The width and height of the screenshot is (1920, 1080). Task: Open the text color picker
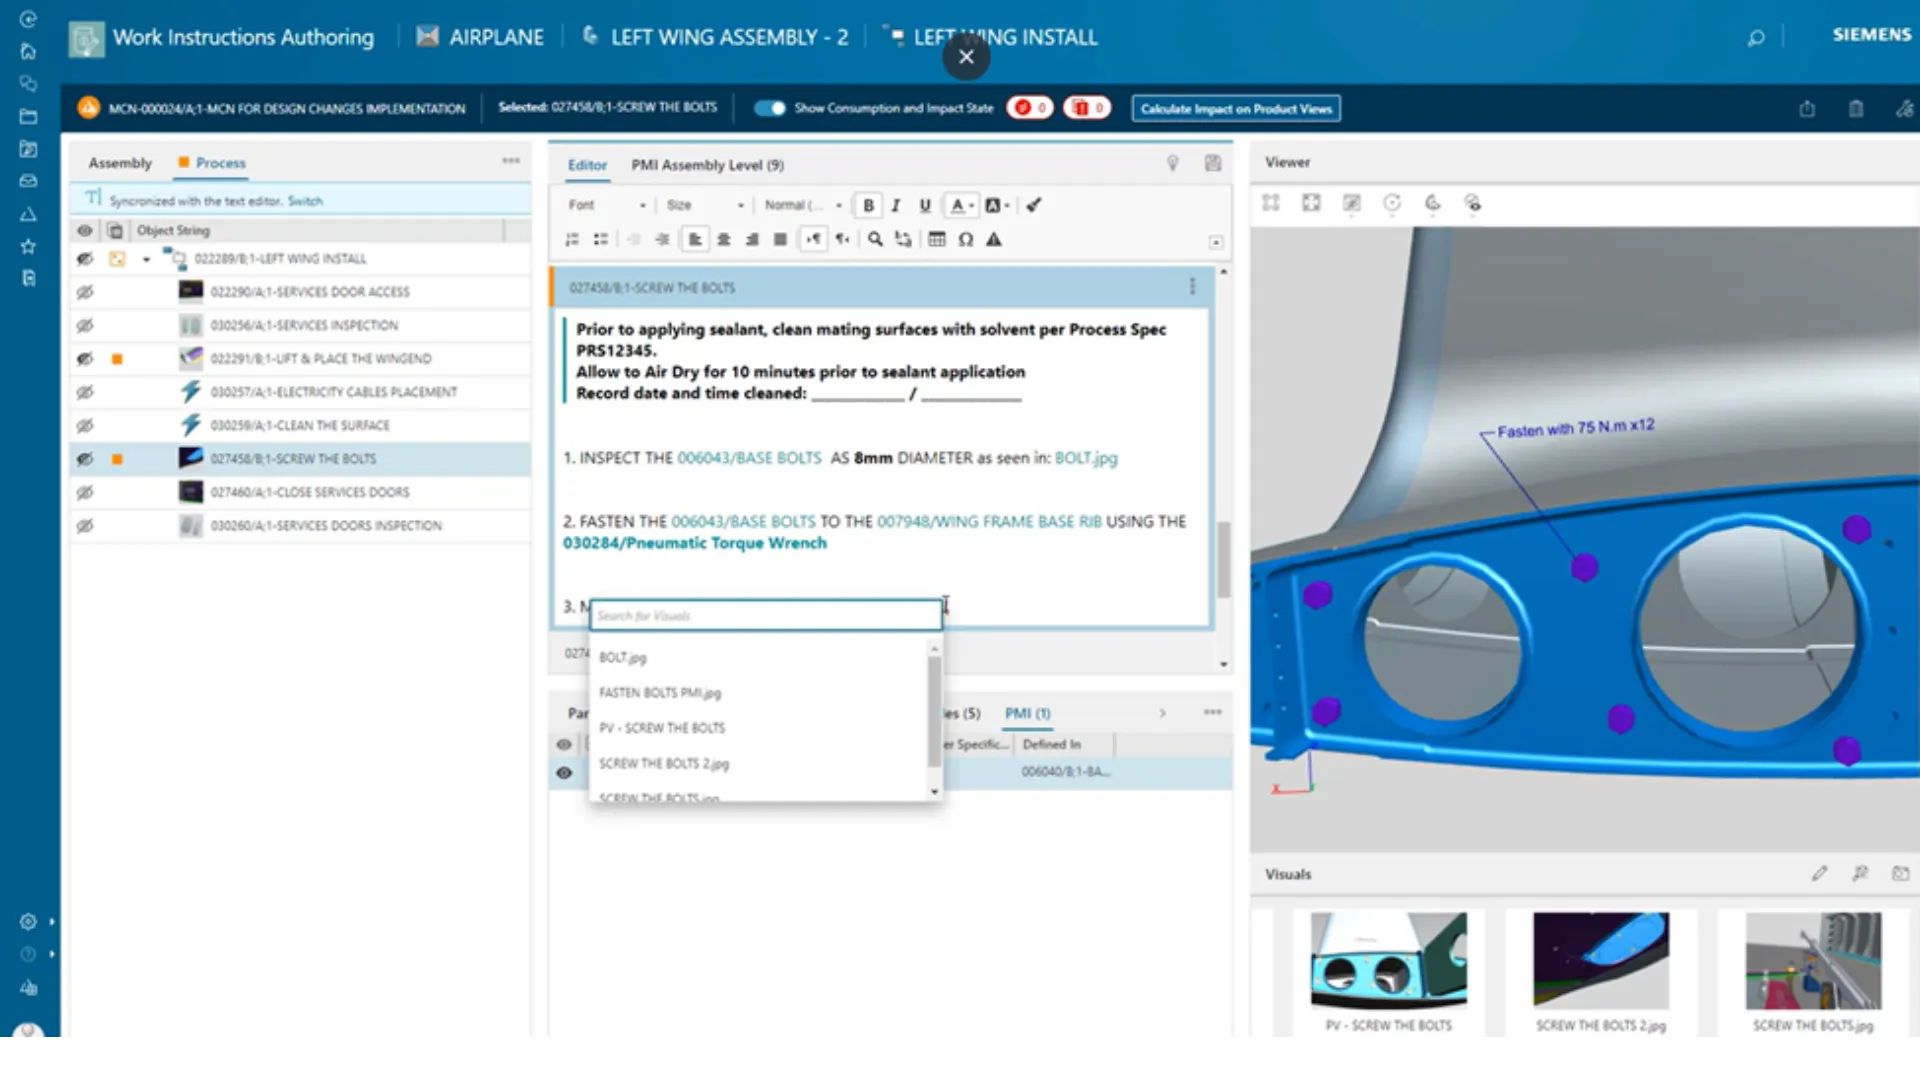coord(961,205)
